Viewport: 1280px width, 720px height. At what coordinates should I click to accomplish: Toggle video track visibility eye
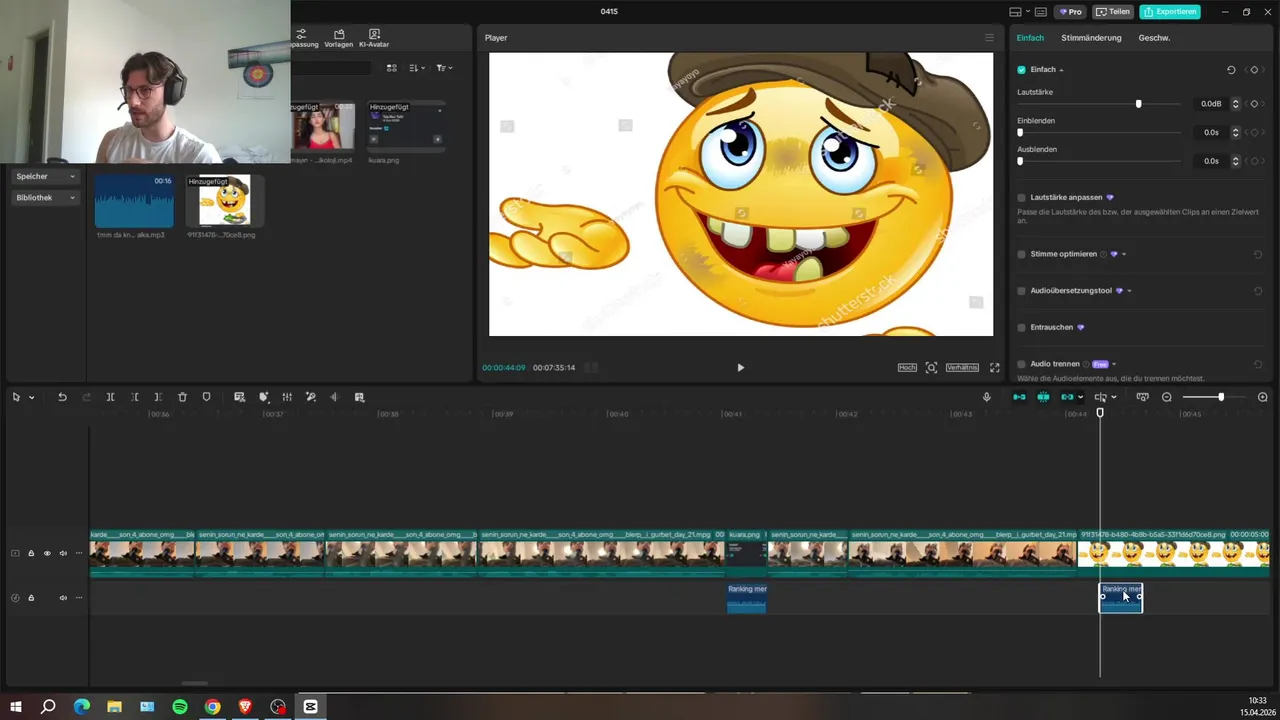coord(47,553)
